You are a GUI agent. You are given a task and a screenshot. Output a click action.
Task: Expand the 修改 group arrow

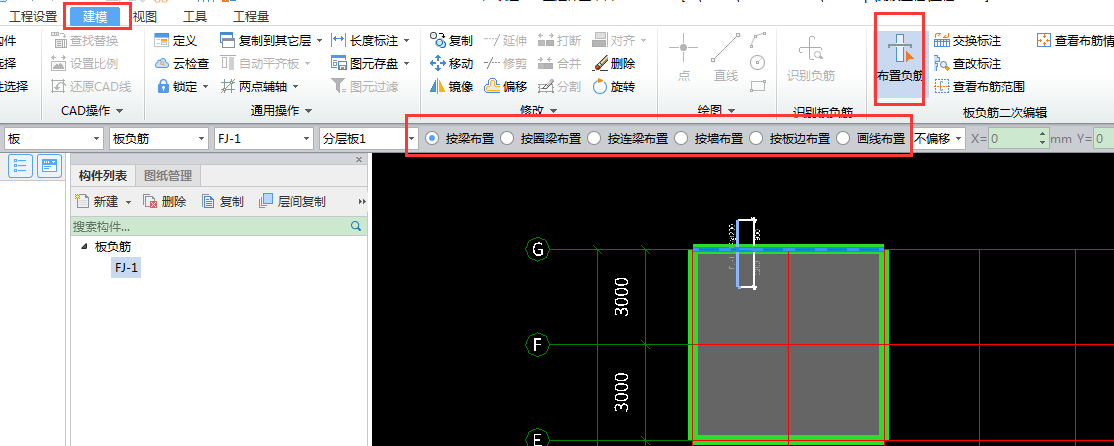(553, 111)
